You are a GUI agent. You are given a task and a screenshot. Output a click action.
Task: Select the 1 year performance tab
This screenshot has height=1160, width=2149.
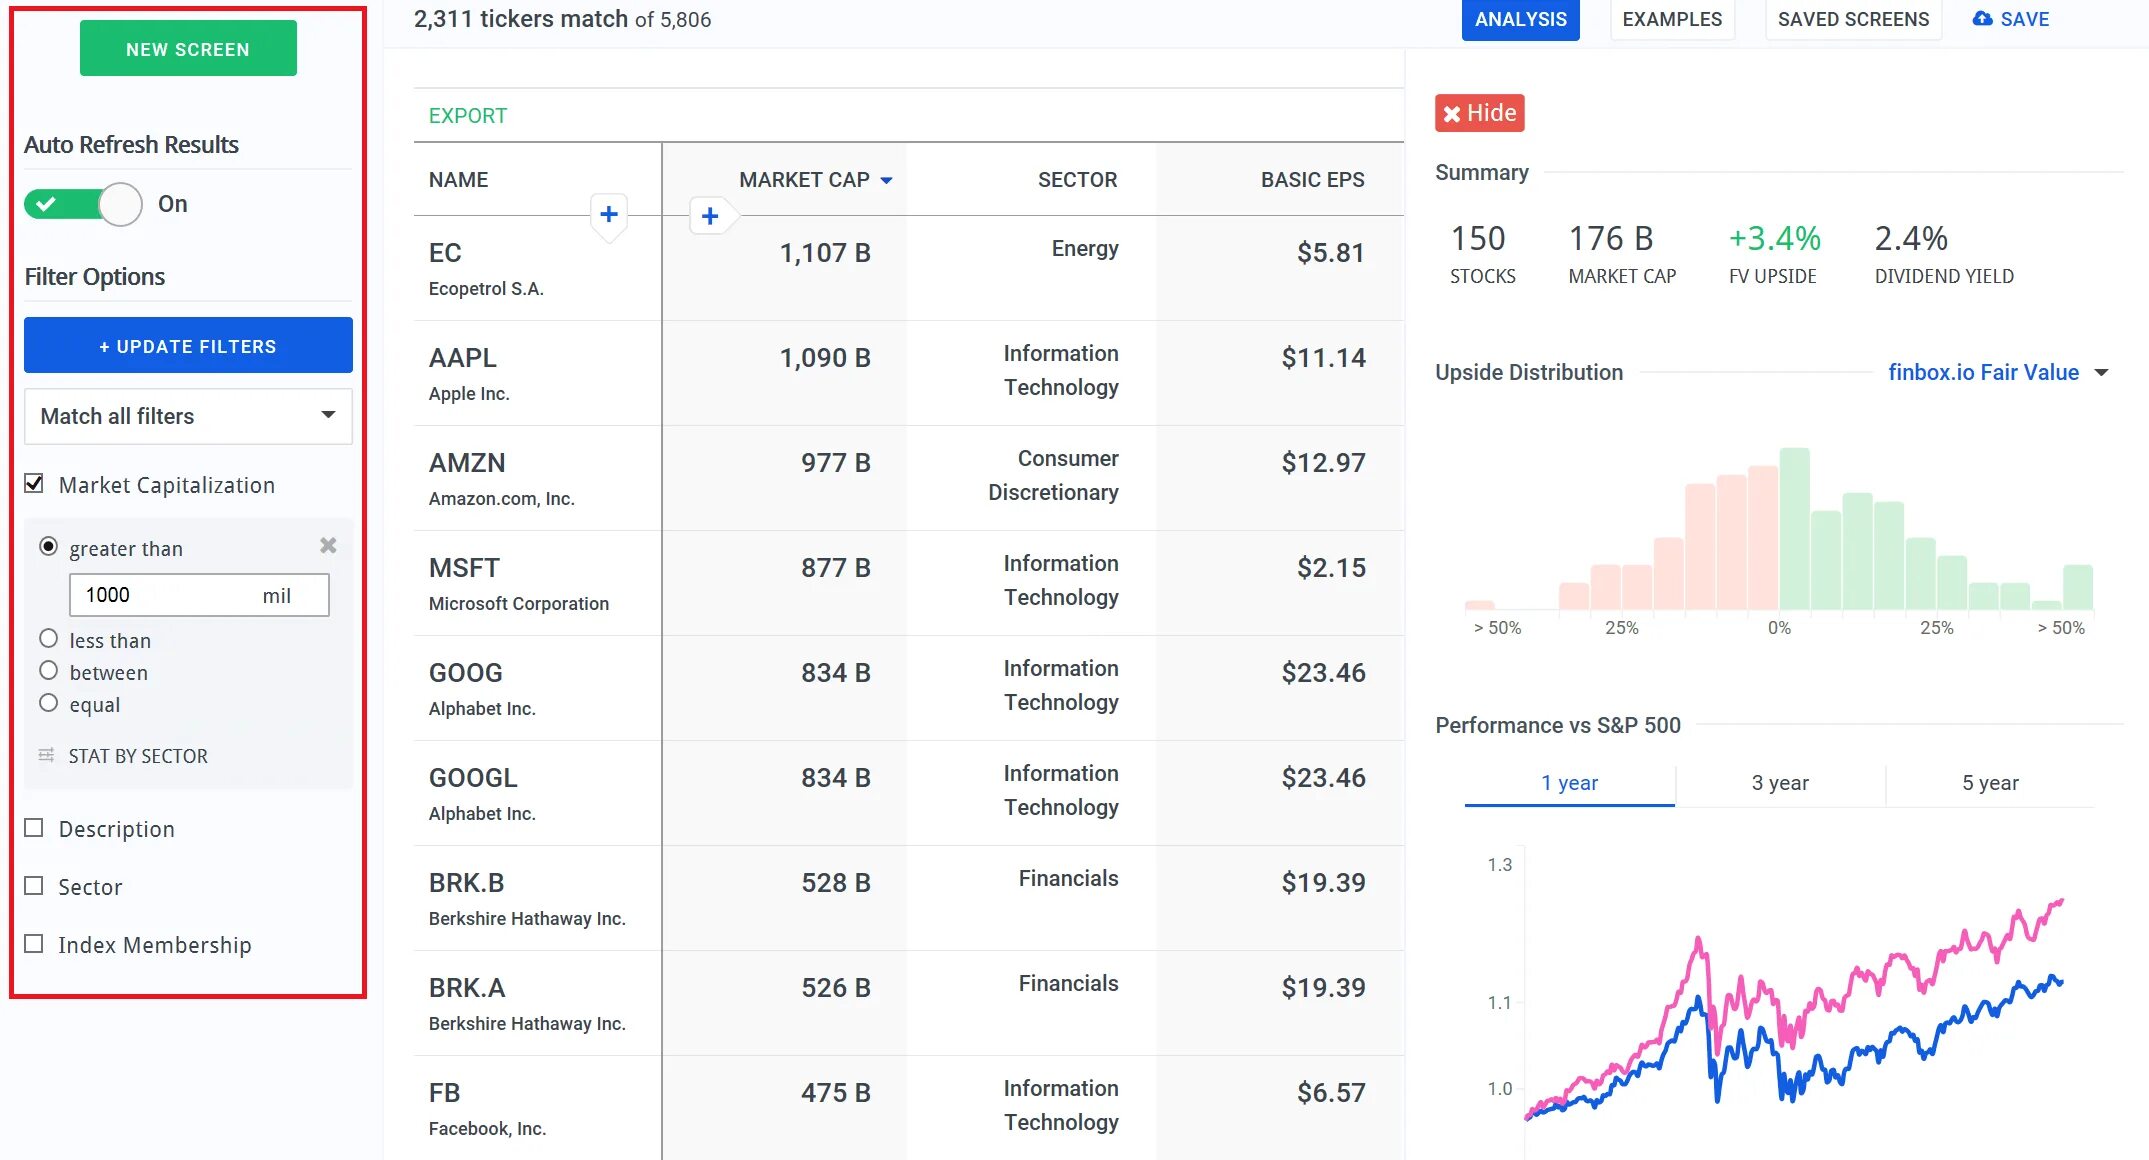tap(1569, 783)
